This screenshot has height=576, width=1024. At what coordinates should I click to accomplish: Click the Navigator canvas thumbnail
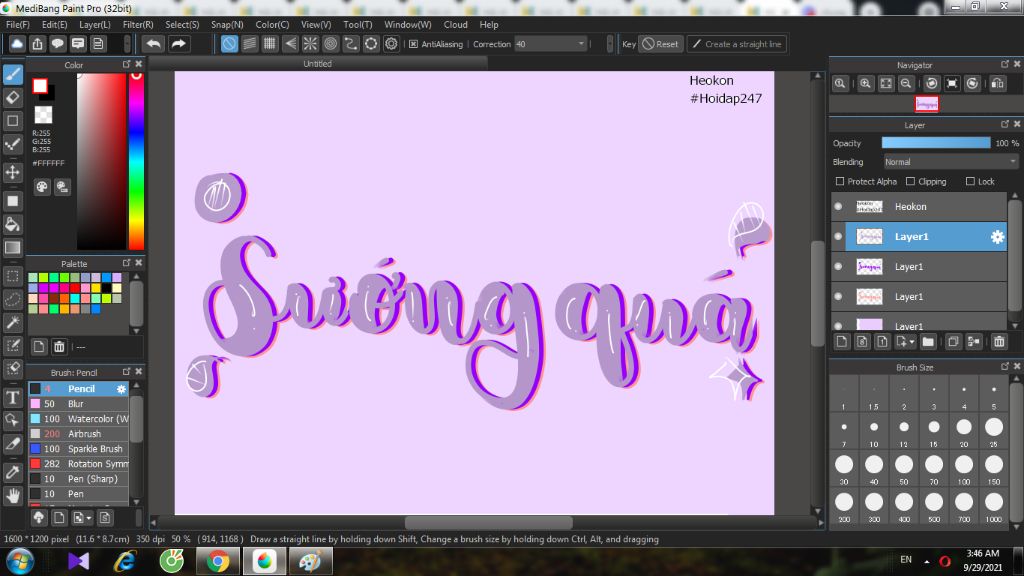[927, 104]
